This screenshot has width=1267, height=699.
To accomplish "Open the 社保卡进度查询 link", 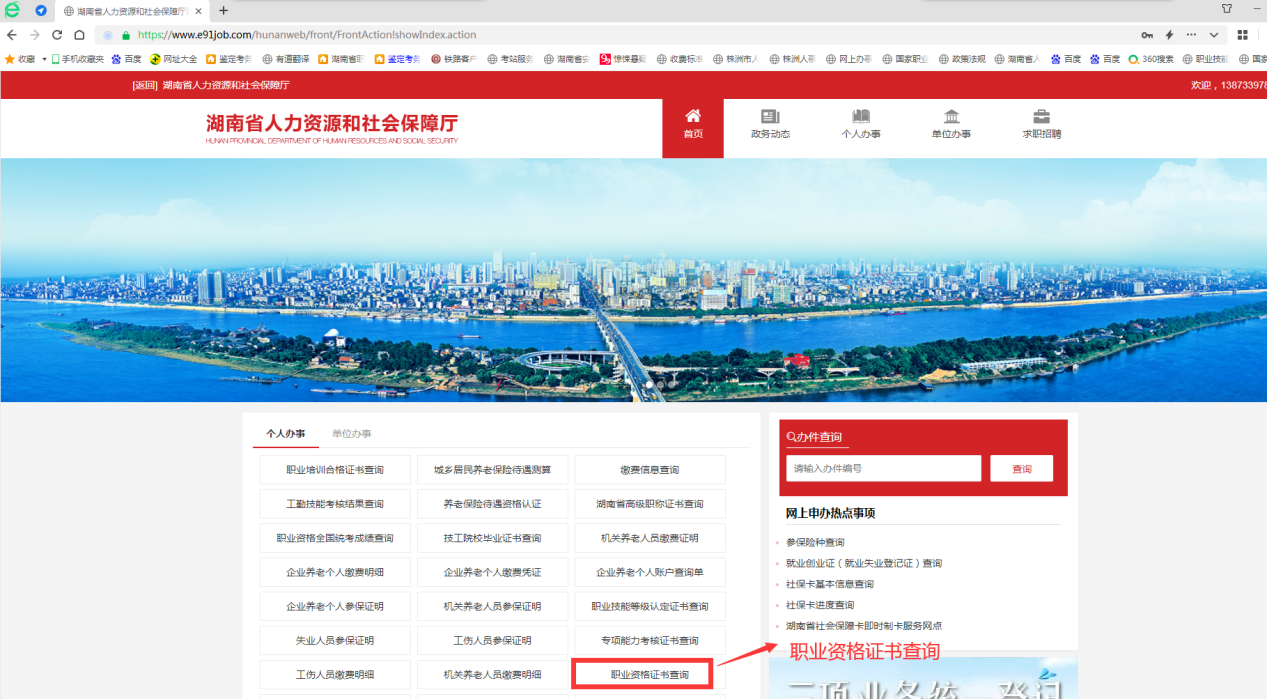I will (820, 605).
